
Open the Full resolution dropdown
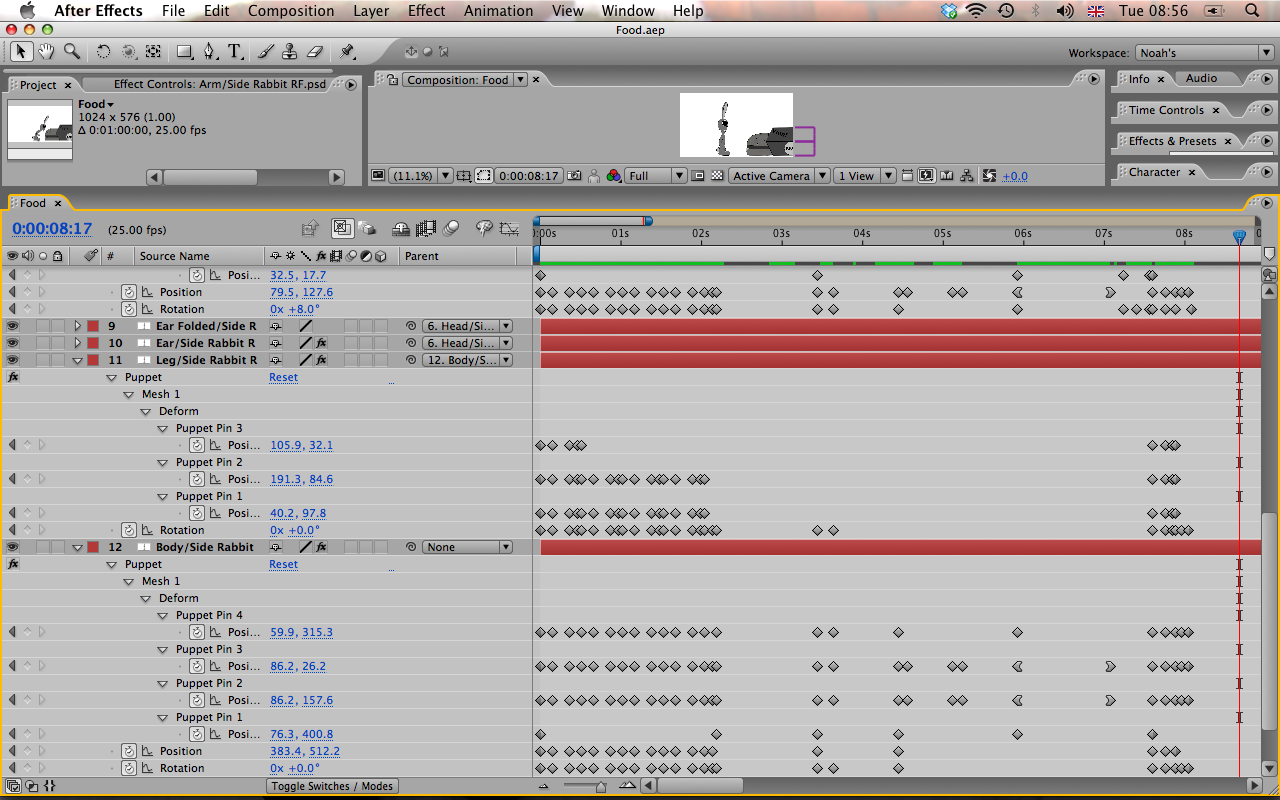pyautogui.click(x=656, y=176)
